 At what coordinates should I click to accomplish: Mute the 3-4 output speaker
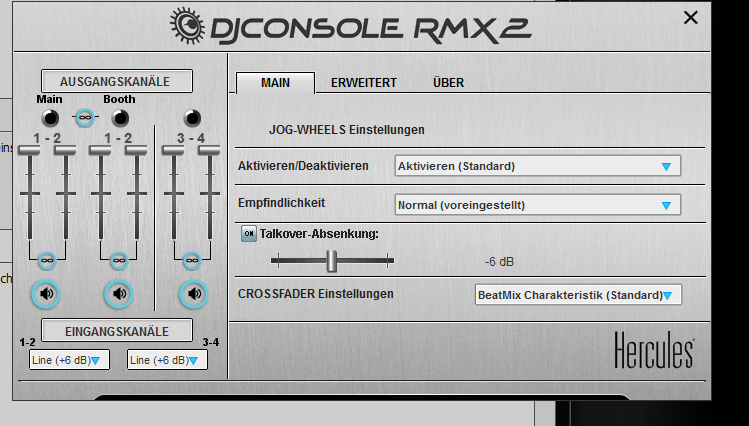[x=194, y=294]
